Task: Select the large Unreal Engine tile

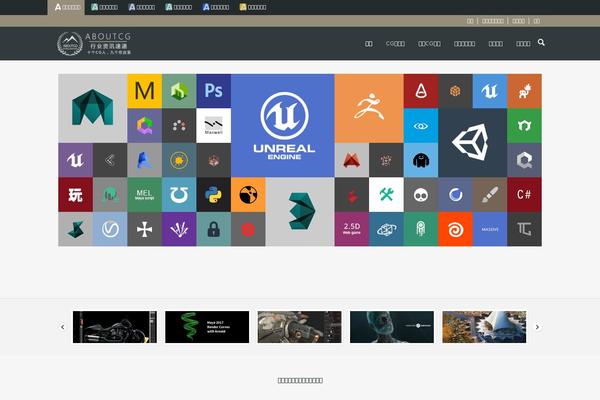Action: coord(282,126)
